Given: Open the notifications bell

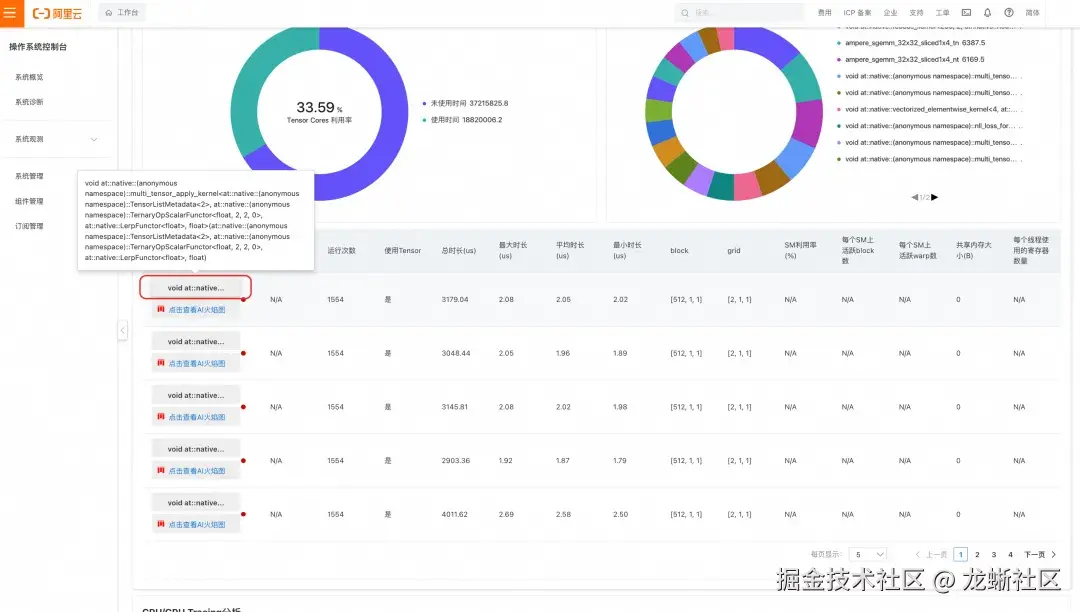Looking at the screenshot, I should tap(987, 12).
